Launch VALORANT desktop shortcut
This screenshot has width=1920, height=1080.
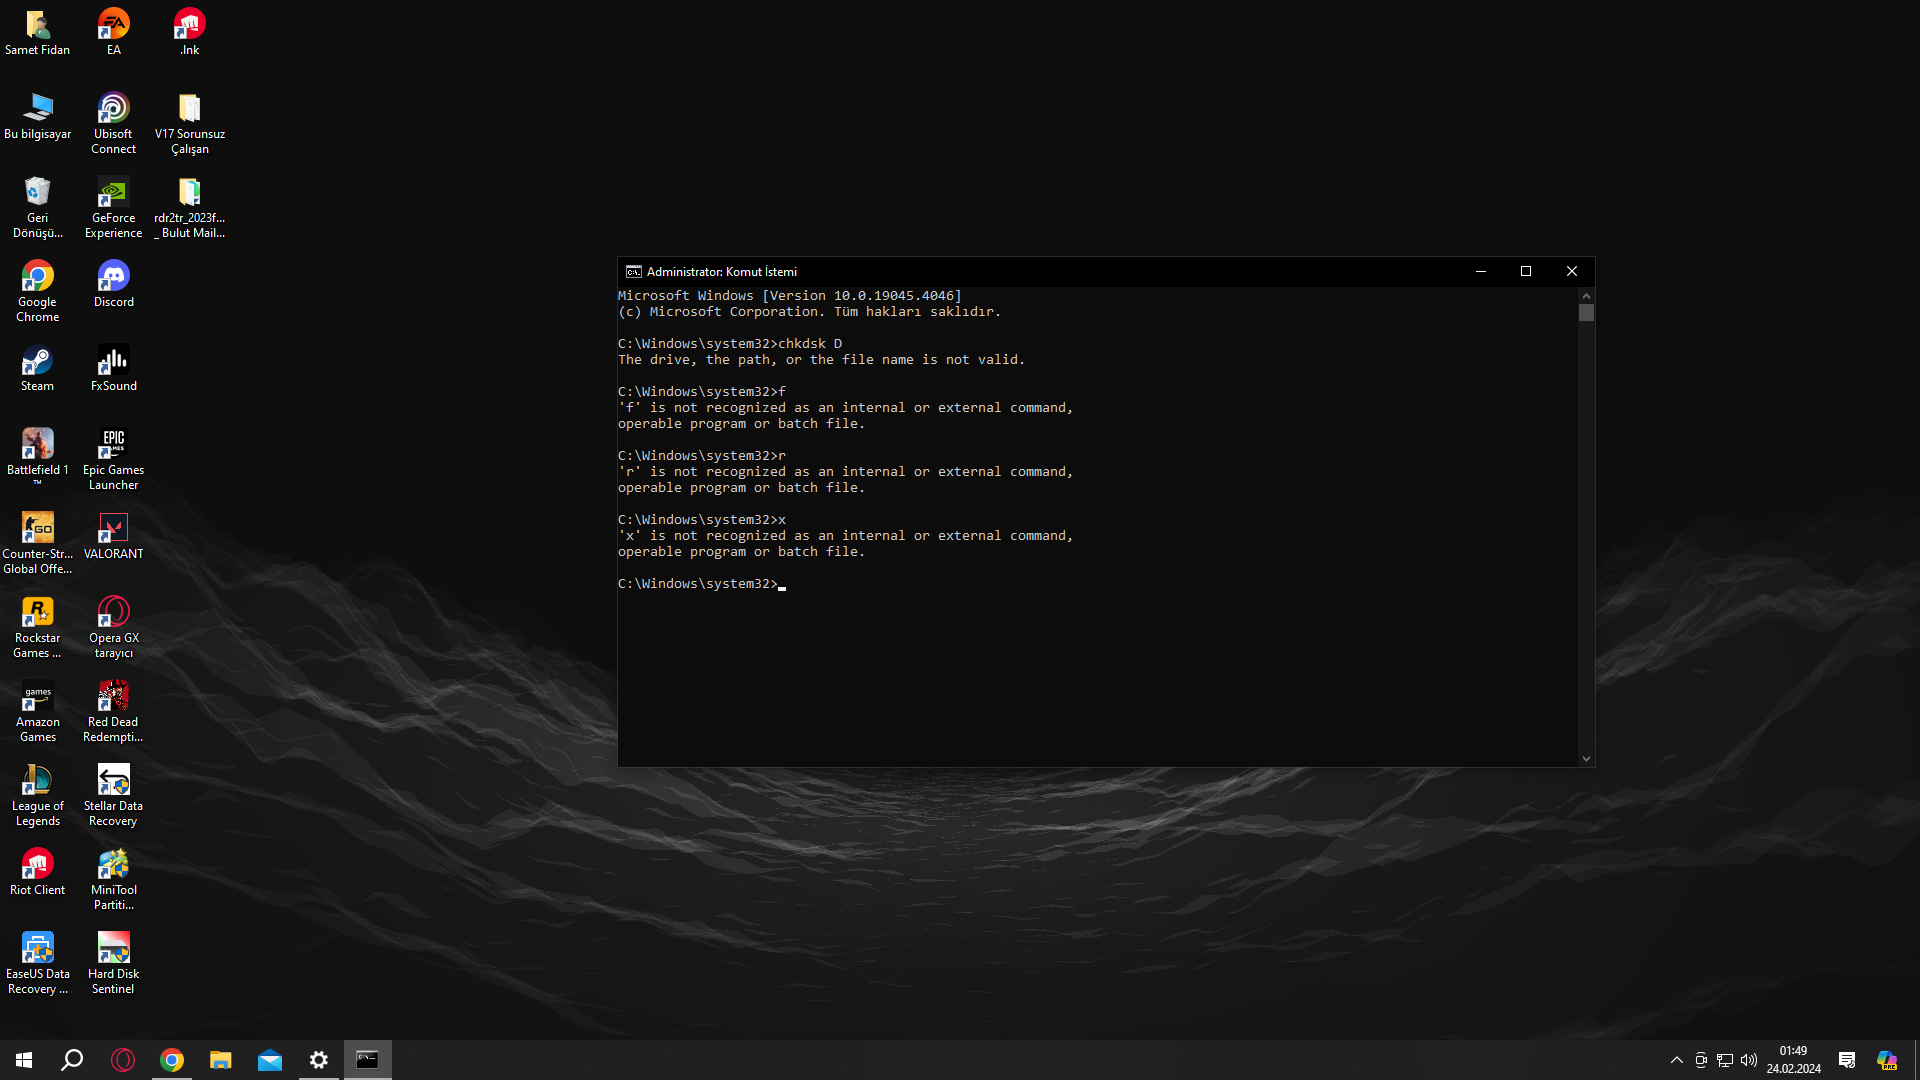113,536
